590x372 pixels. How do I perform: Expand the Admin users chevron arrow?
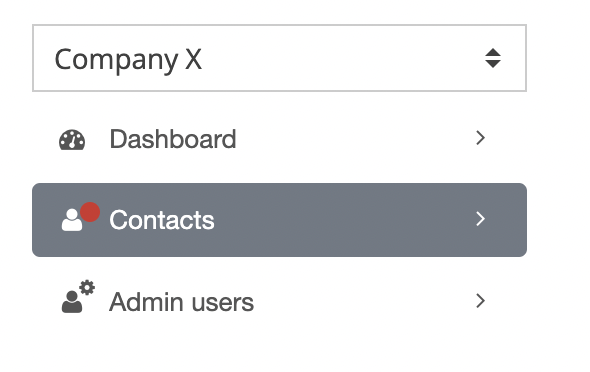pos(480,301)
